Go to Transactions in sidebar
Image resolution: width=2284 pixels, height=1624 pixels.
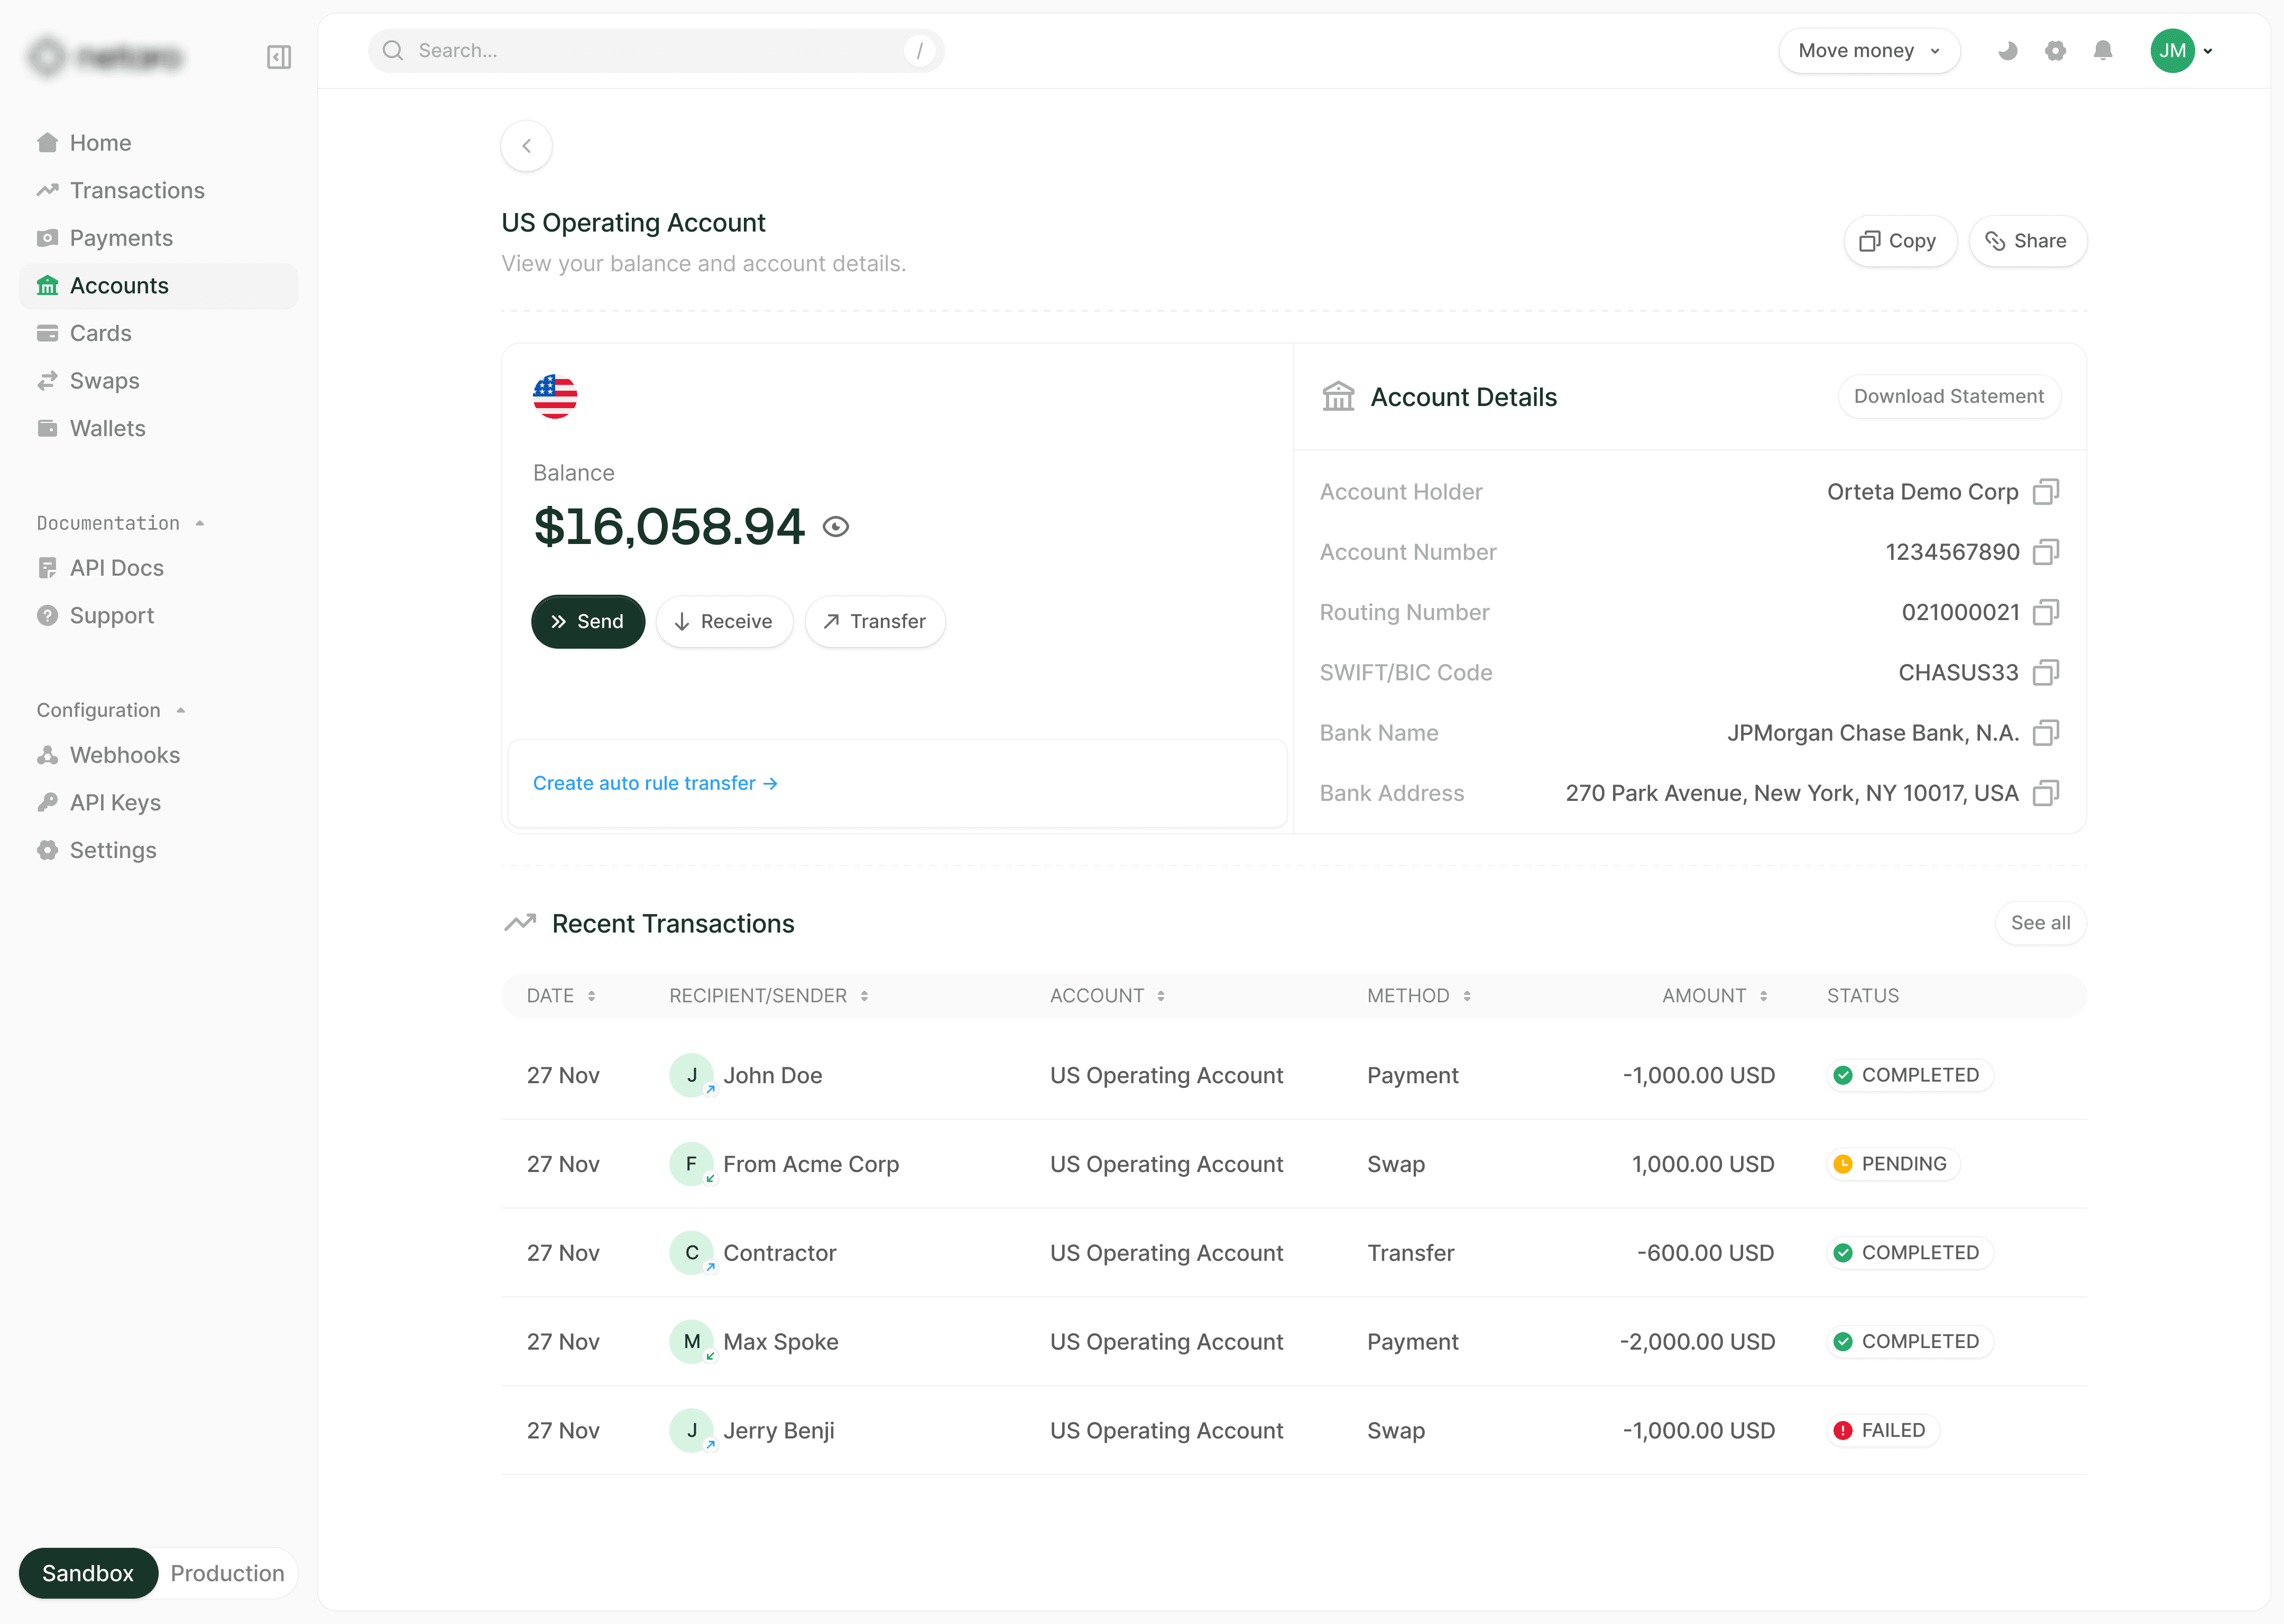pos(137,190)
